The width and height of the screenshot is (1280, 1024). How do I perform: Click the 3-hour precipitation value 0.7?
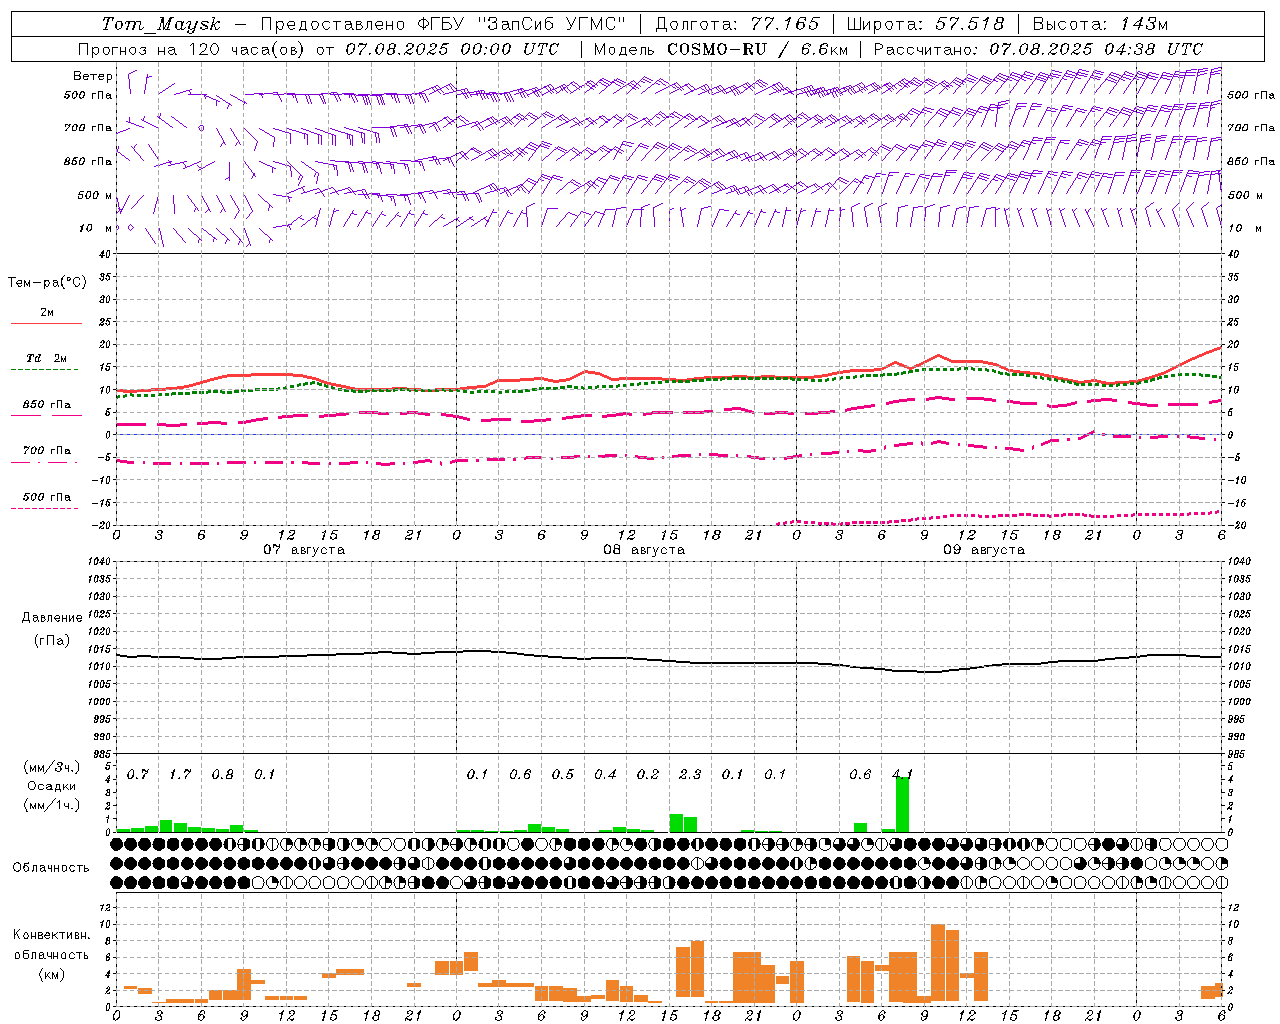[x=138, y=775]
